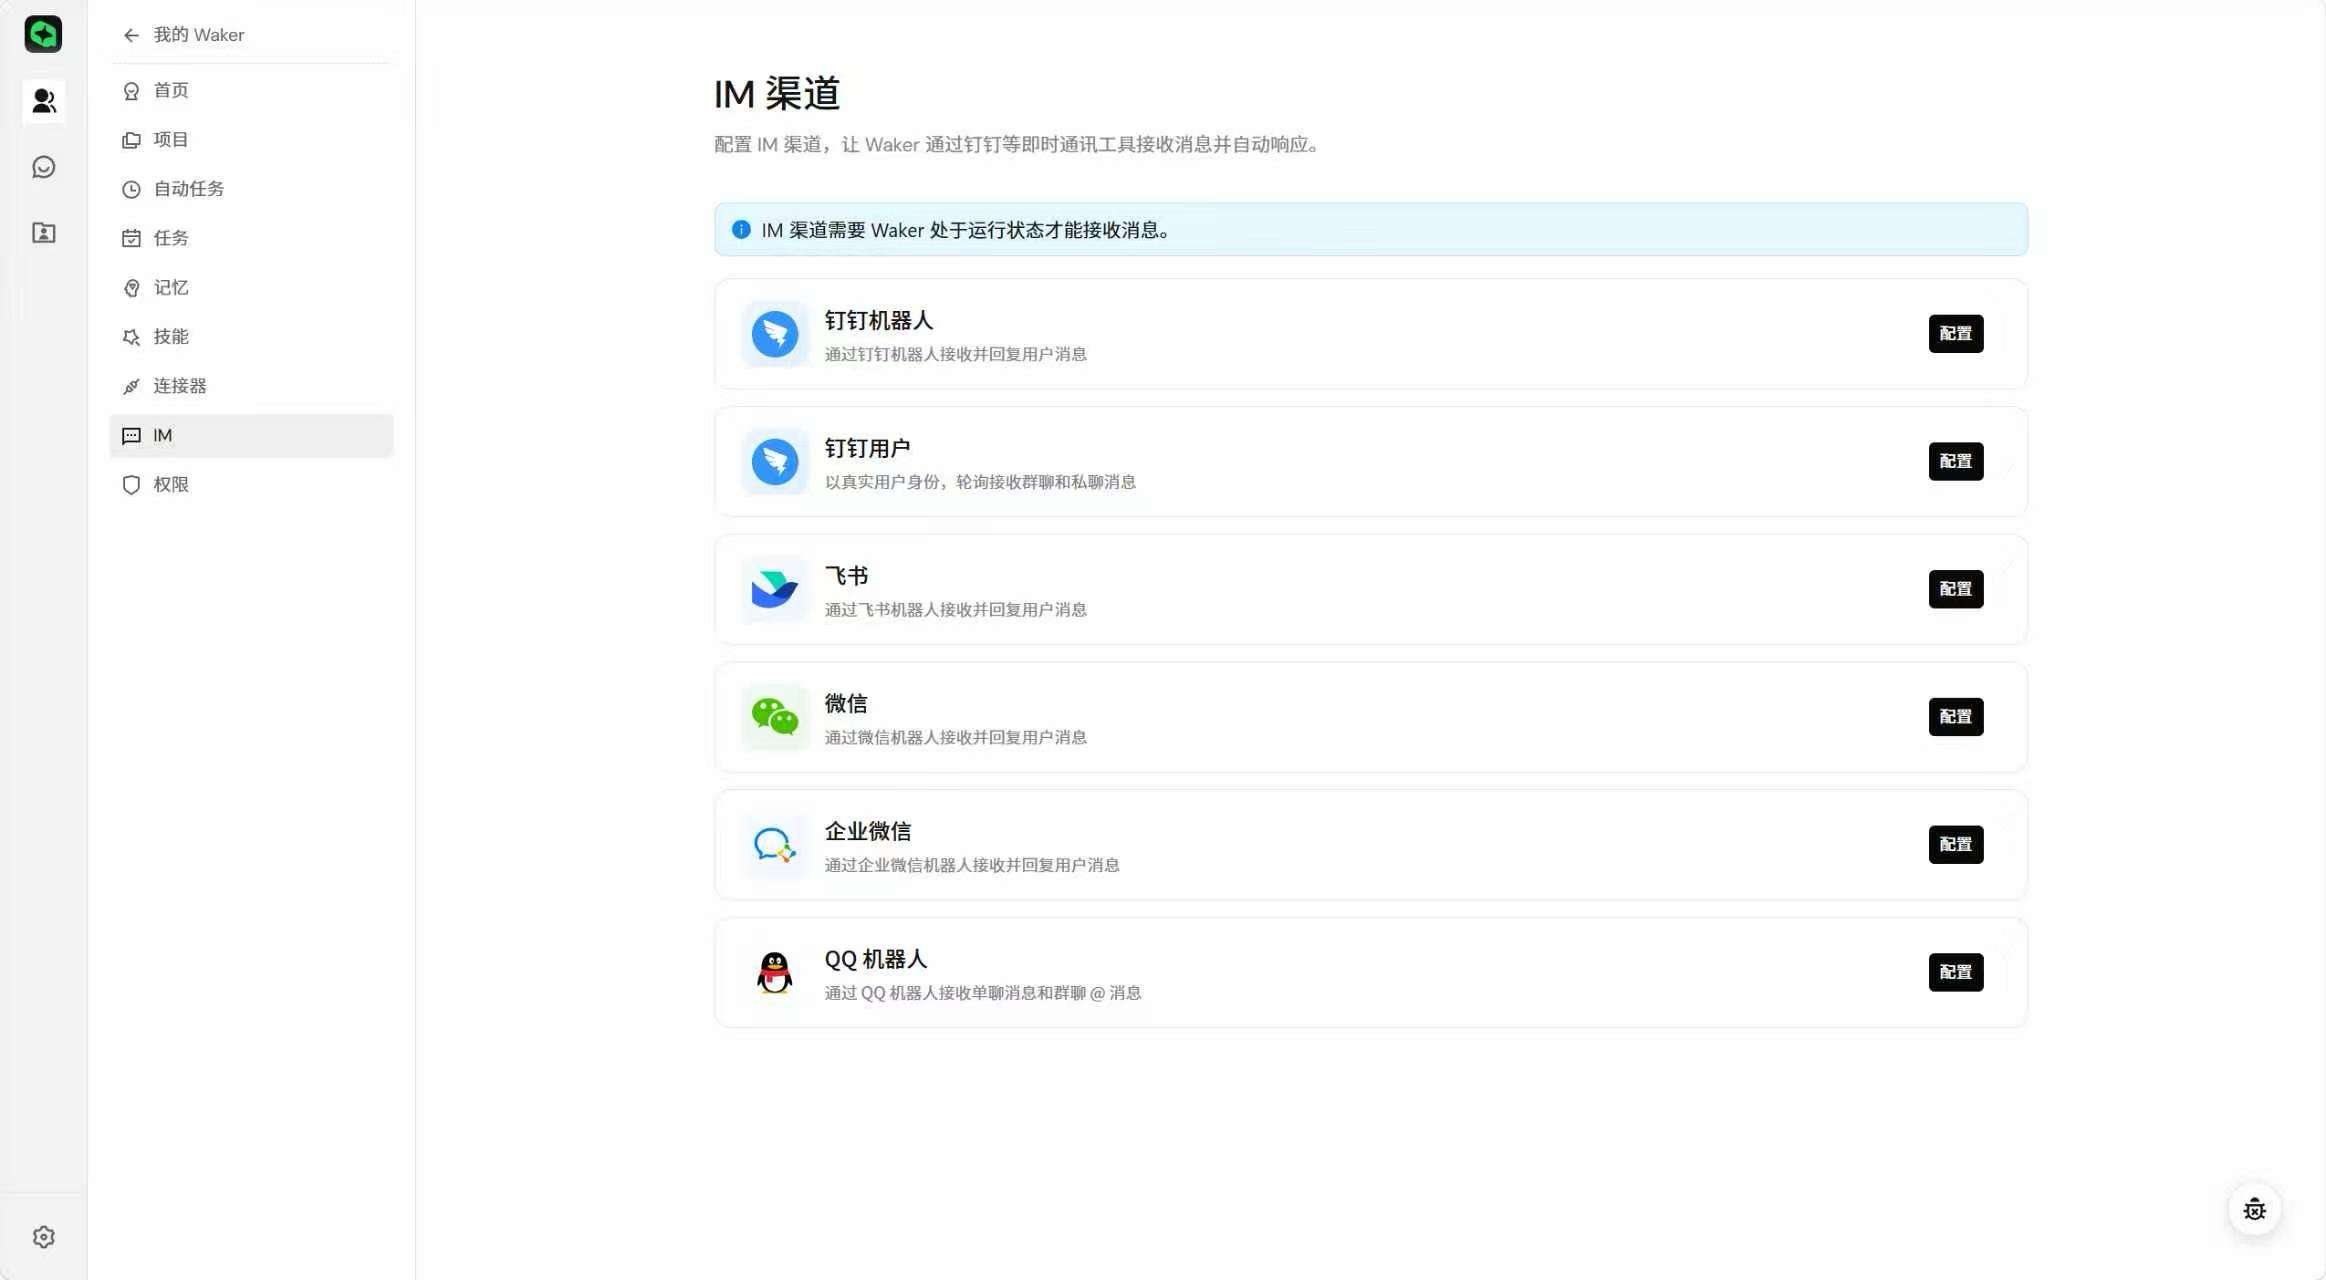Configure QQ 机器人 with 配置 button

[x=1955, y=972]
